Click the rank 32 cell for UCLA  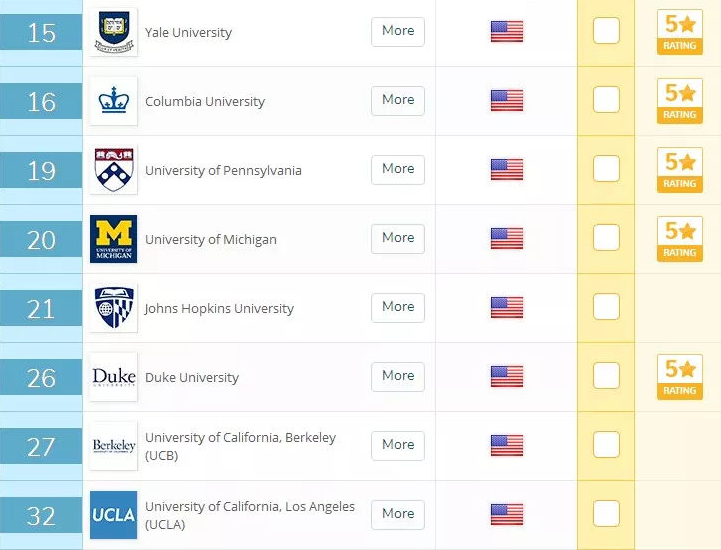click(x=41, y=516)
